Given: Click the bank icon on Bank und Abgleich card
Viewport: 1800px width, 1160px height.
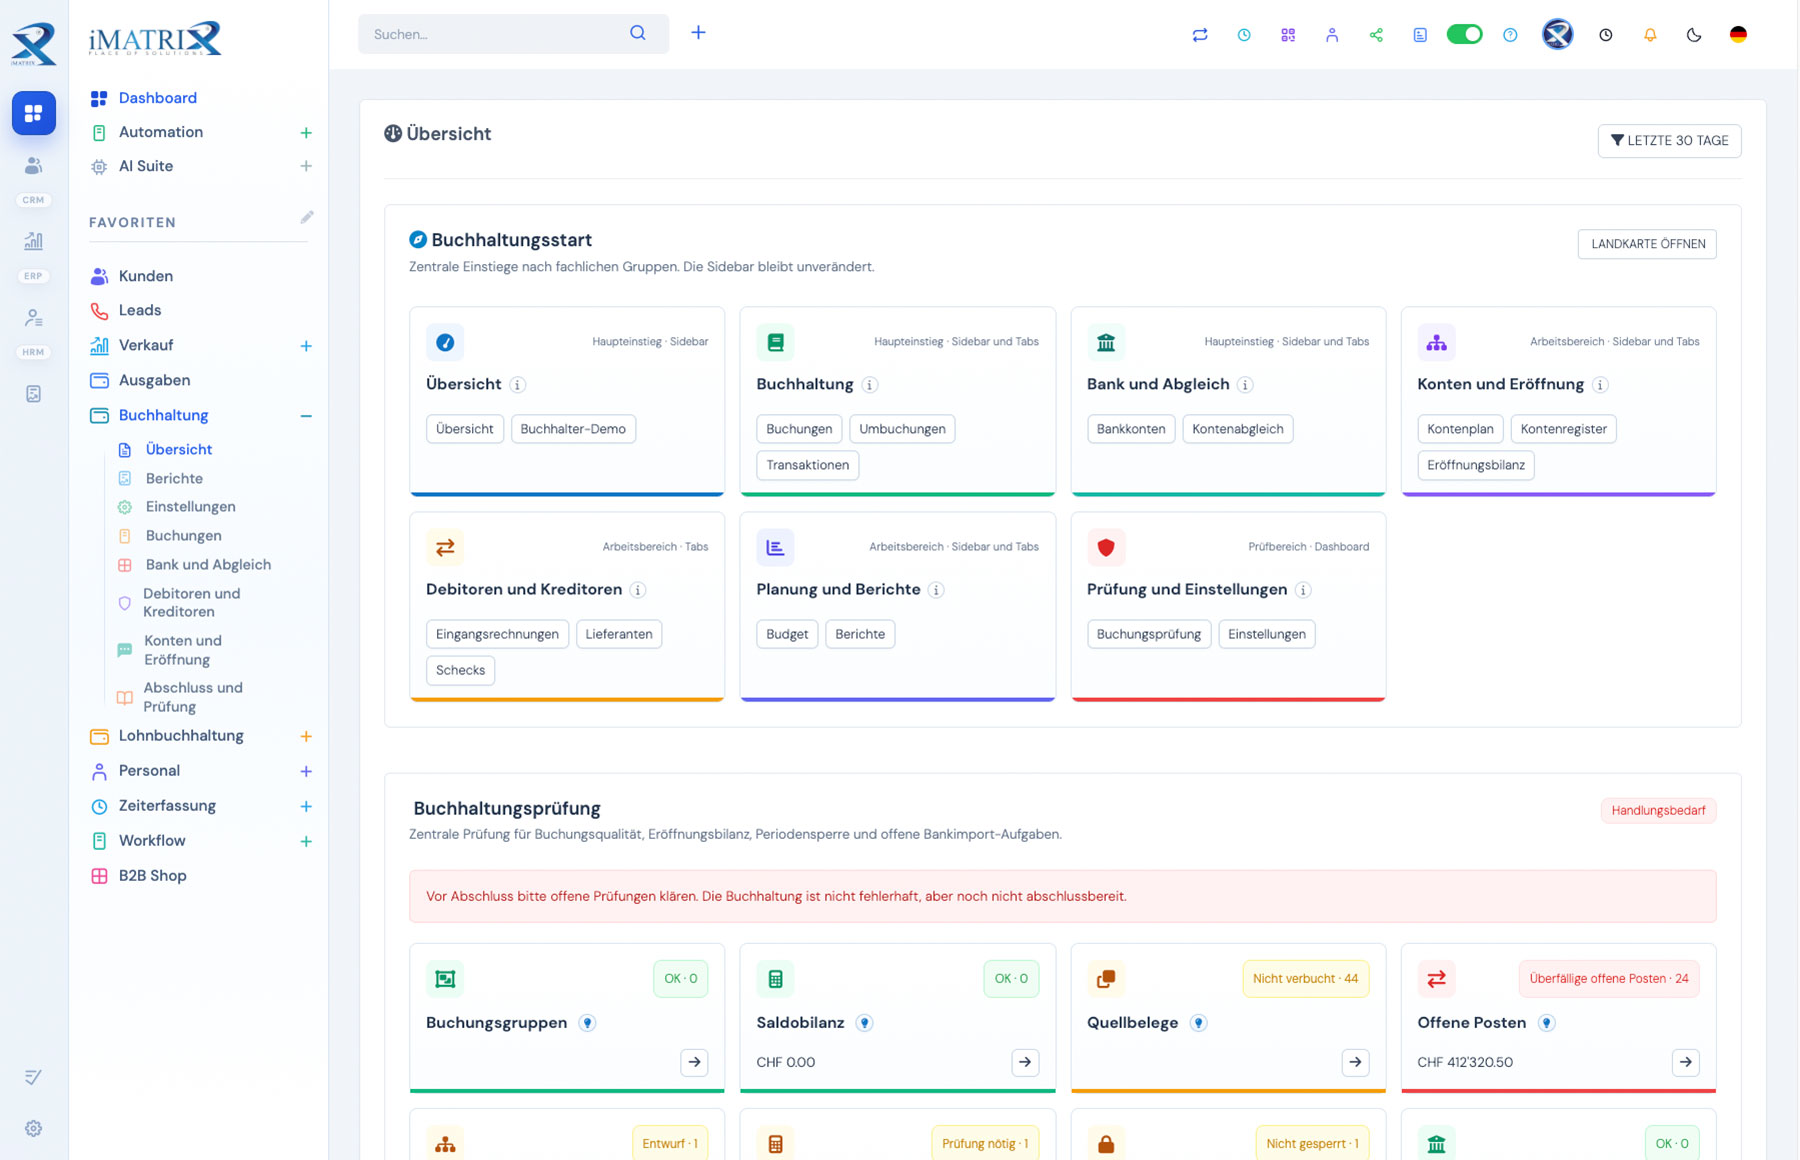Looking at the screenshot, I should 1106,342.
